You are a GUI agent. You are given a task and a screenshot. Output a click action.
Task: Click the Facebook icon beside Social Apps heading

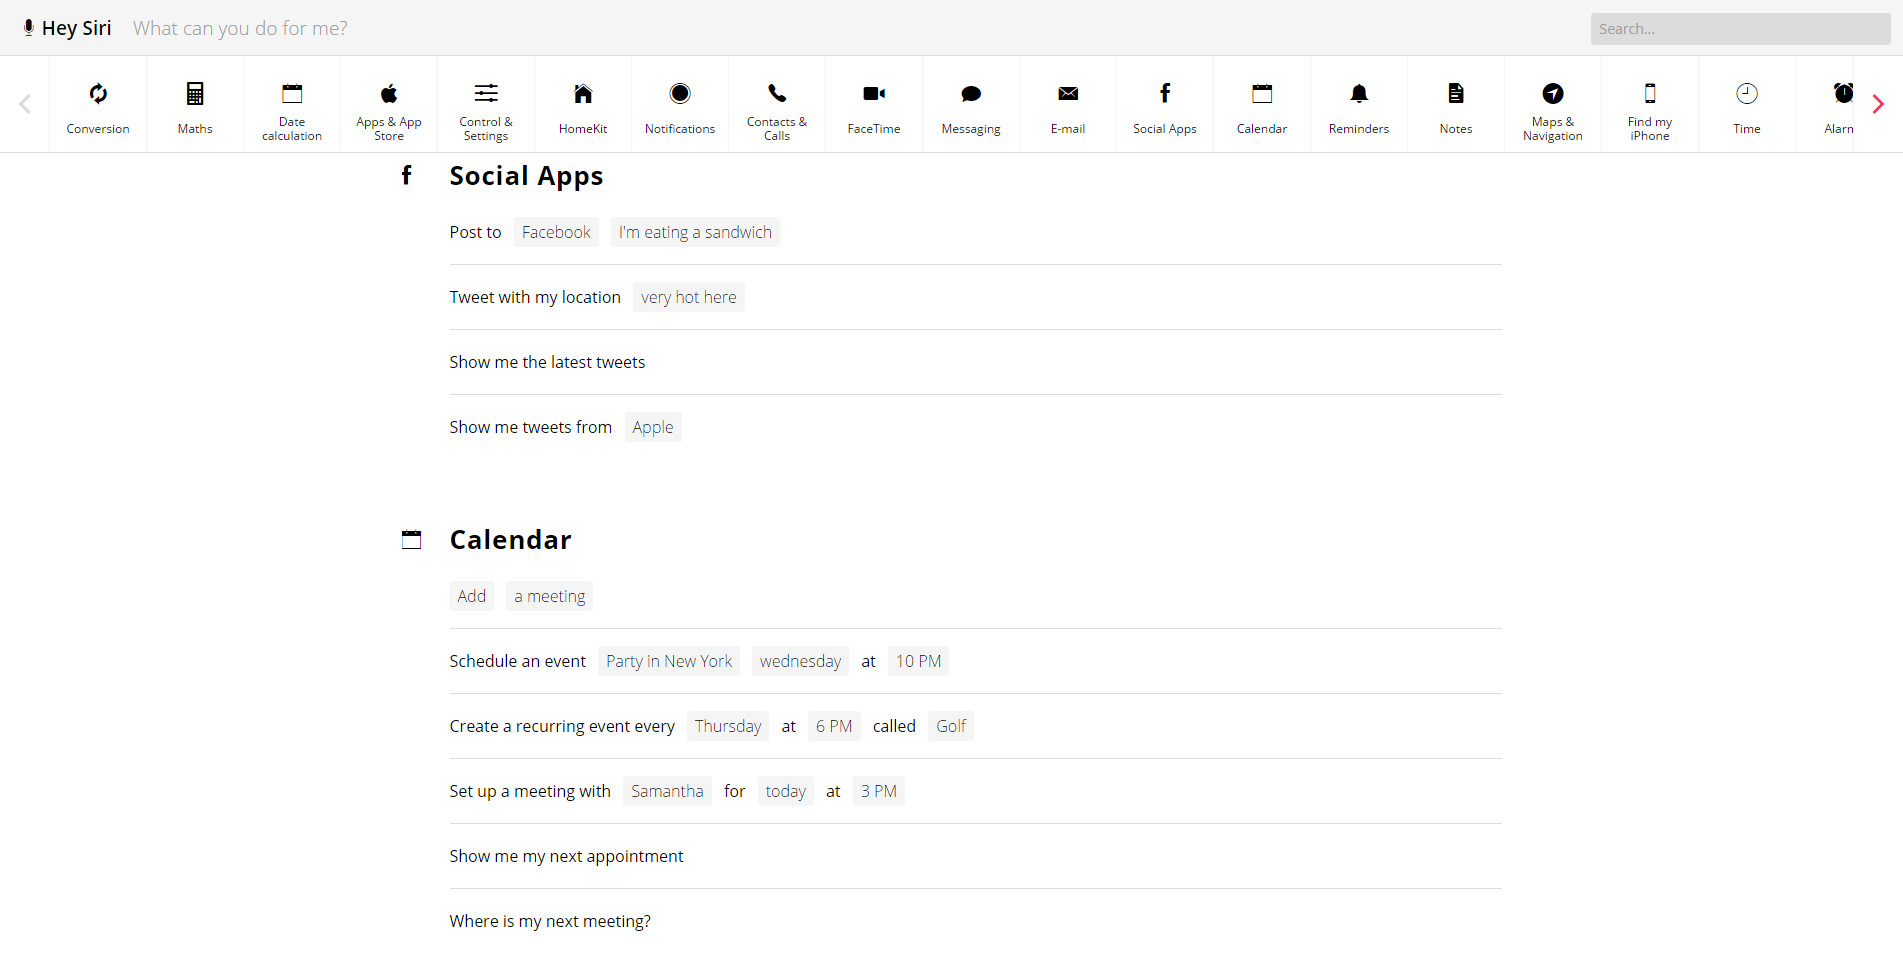407,176
